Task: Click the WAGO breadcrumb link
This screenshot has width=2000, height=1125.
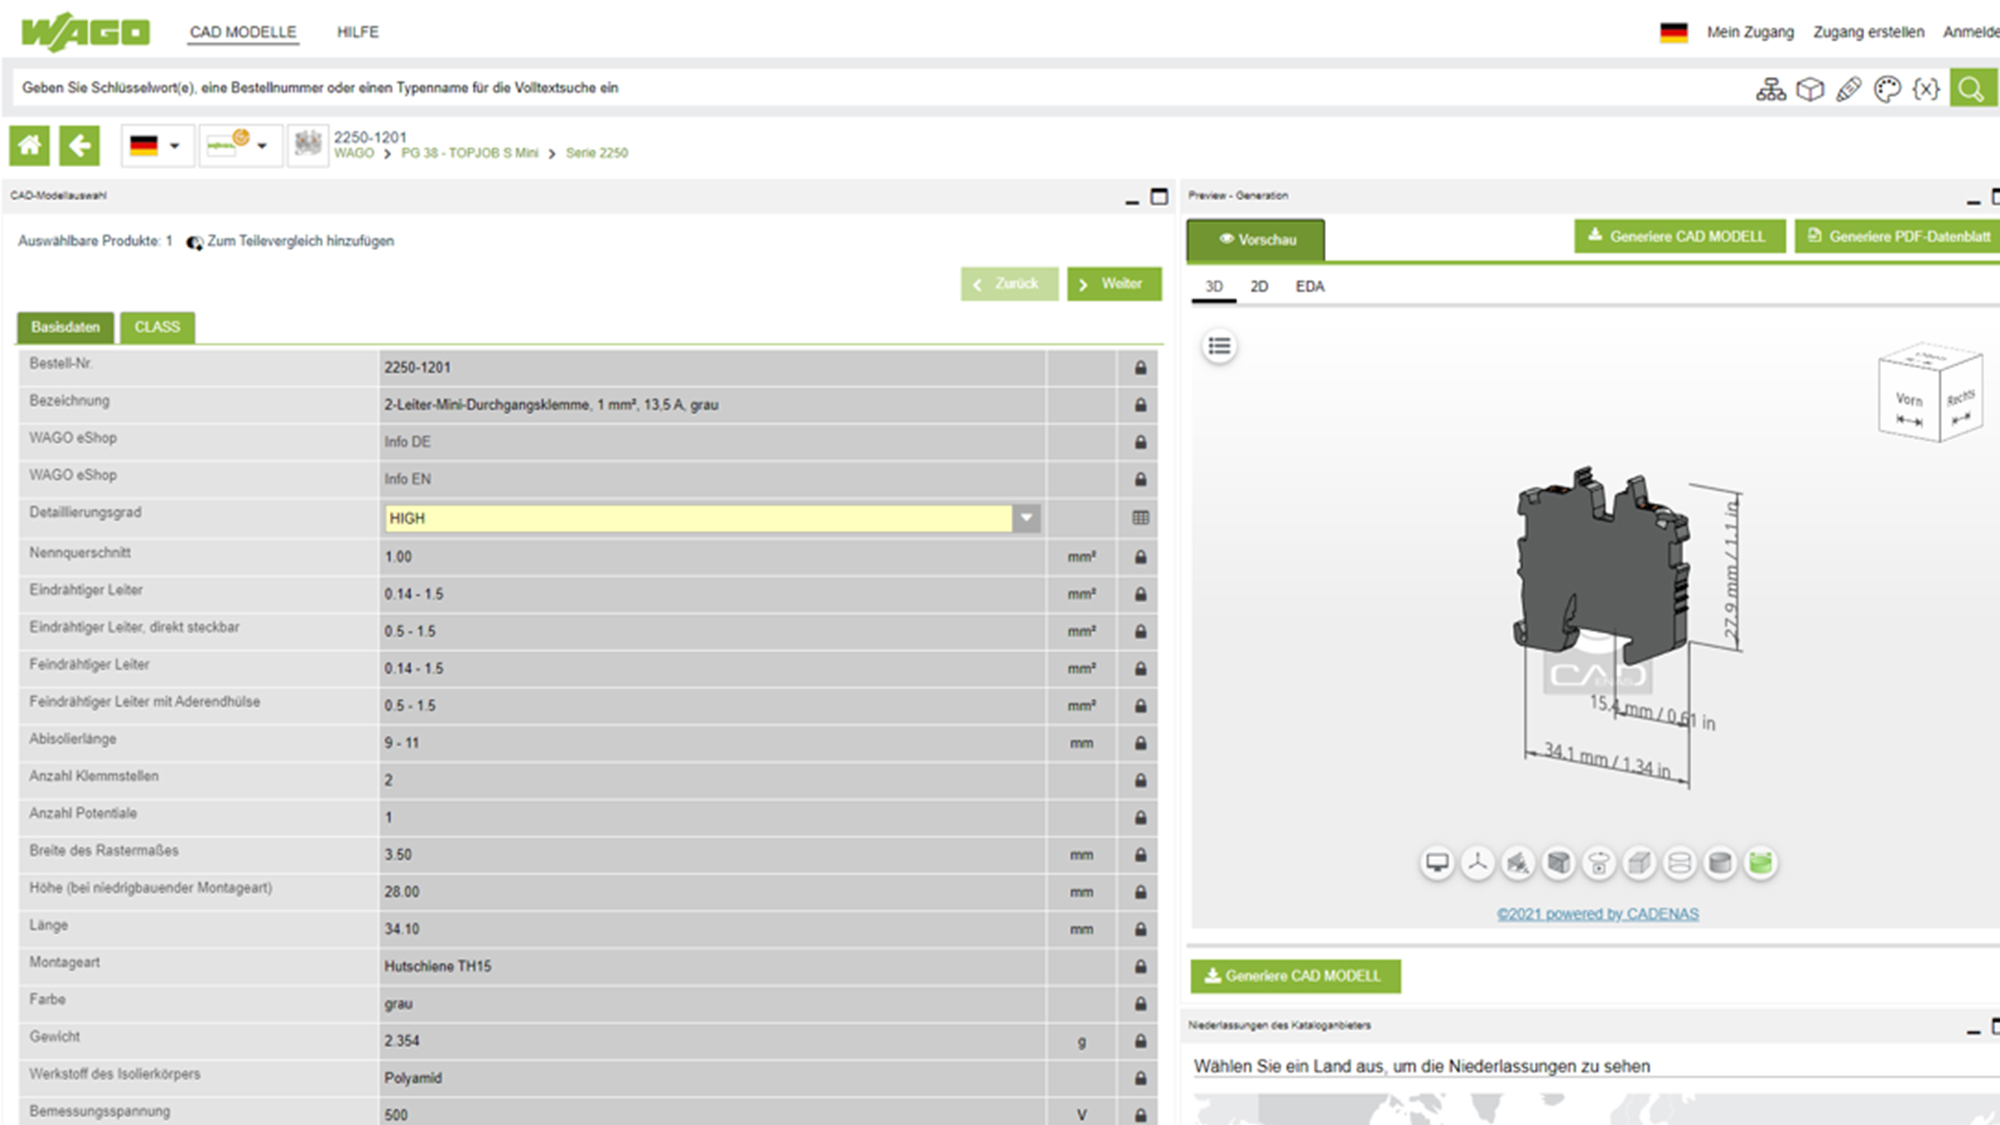Action: (354, 153)
